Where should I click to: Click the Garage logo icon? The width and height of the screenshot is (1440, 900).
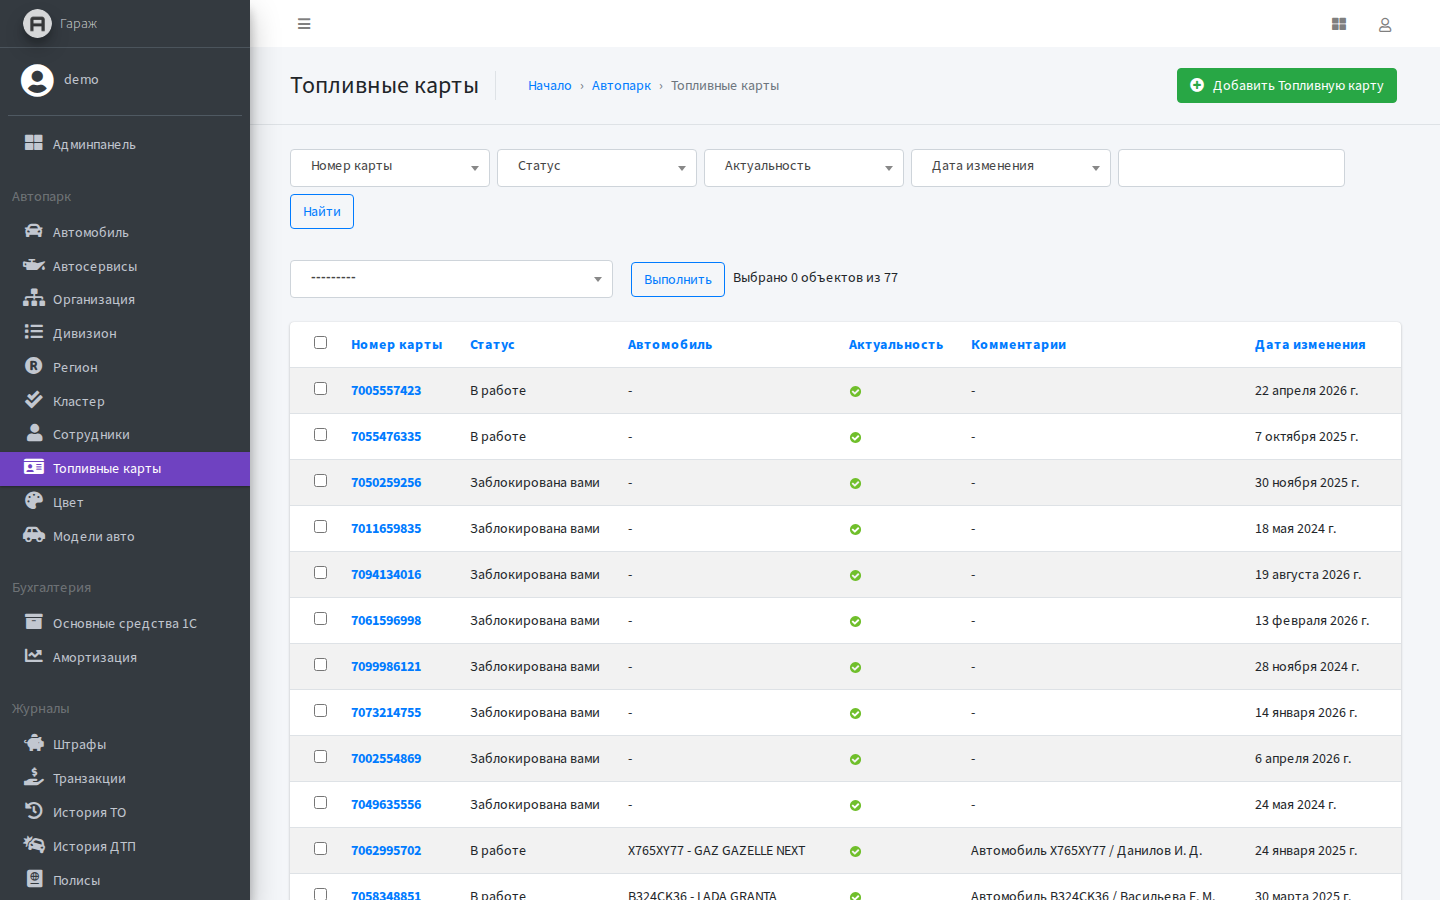(x=37, y=23)
